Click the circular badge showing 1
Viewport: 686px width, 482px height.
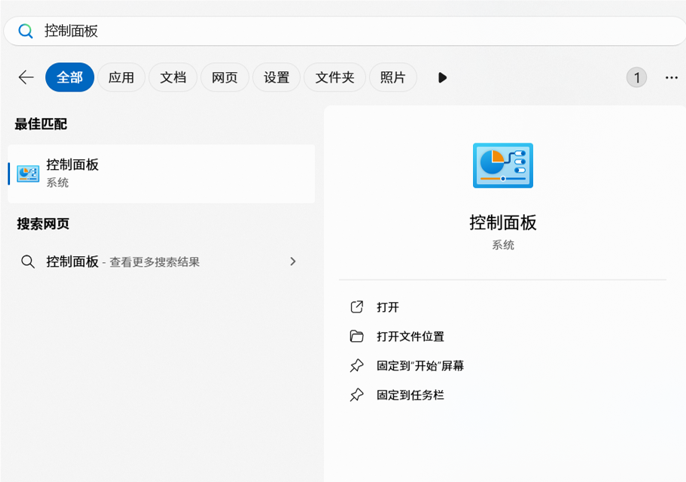tap(637, 78)
